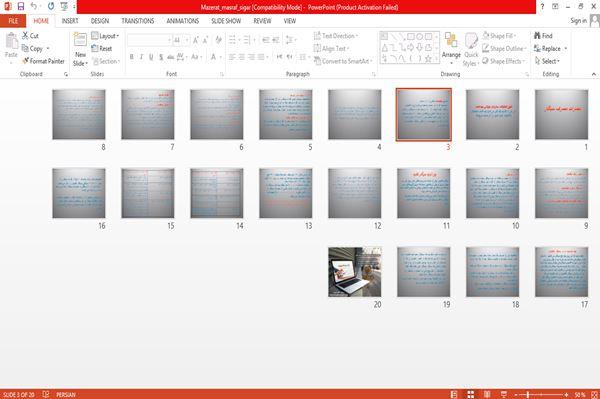Select the star shape in shapes gallery

pos(429,59)
